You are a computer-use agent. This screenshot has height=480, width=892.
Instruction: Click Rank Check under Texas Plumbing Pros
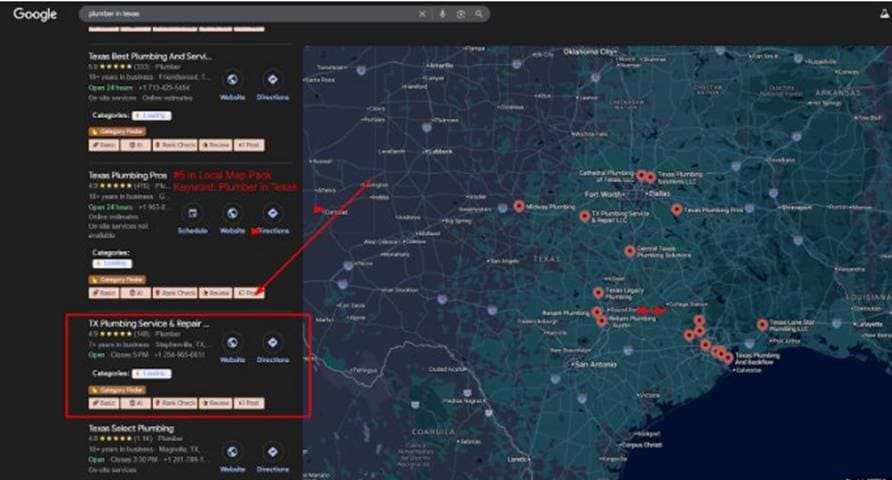(175, 293)
